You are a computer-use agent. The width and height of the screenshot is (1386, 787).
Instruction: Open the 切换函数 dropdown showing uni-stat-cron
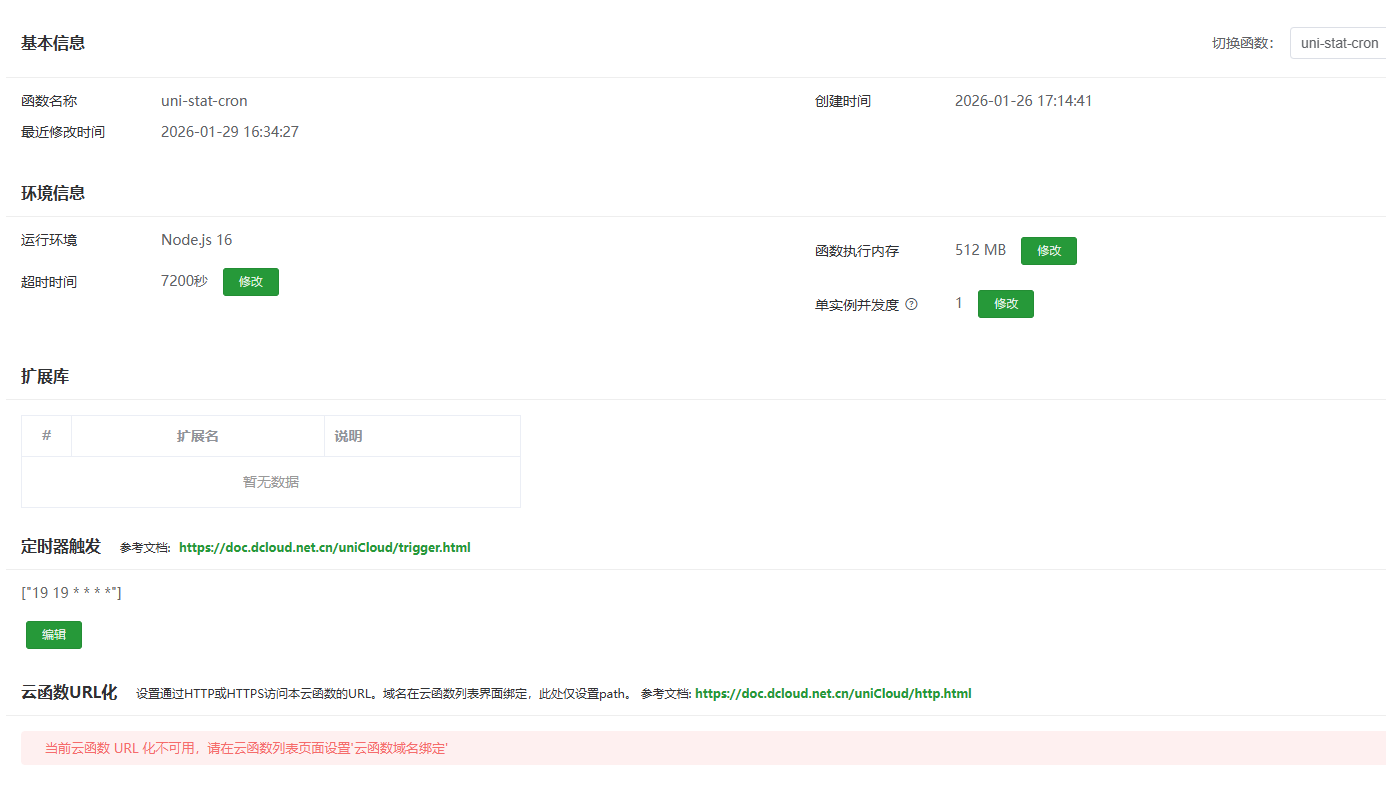click(x=1338, y=43)
